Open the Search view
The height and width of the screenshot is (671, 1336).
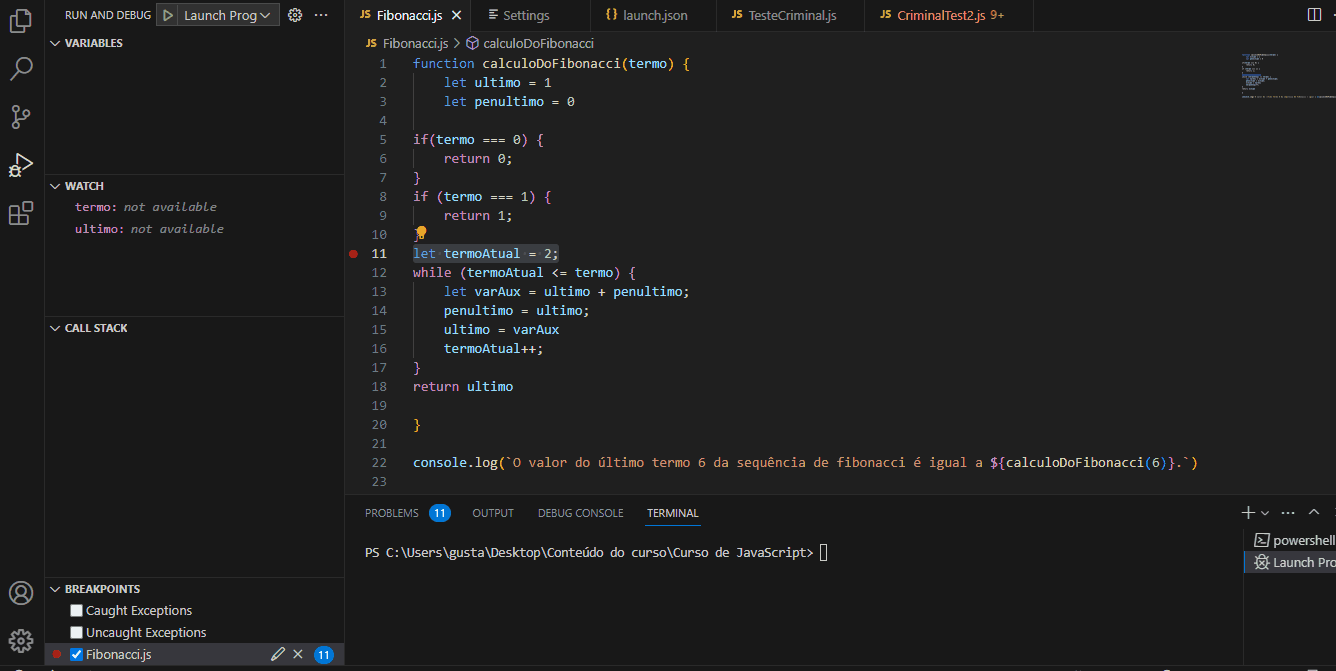[20, 68]
